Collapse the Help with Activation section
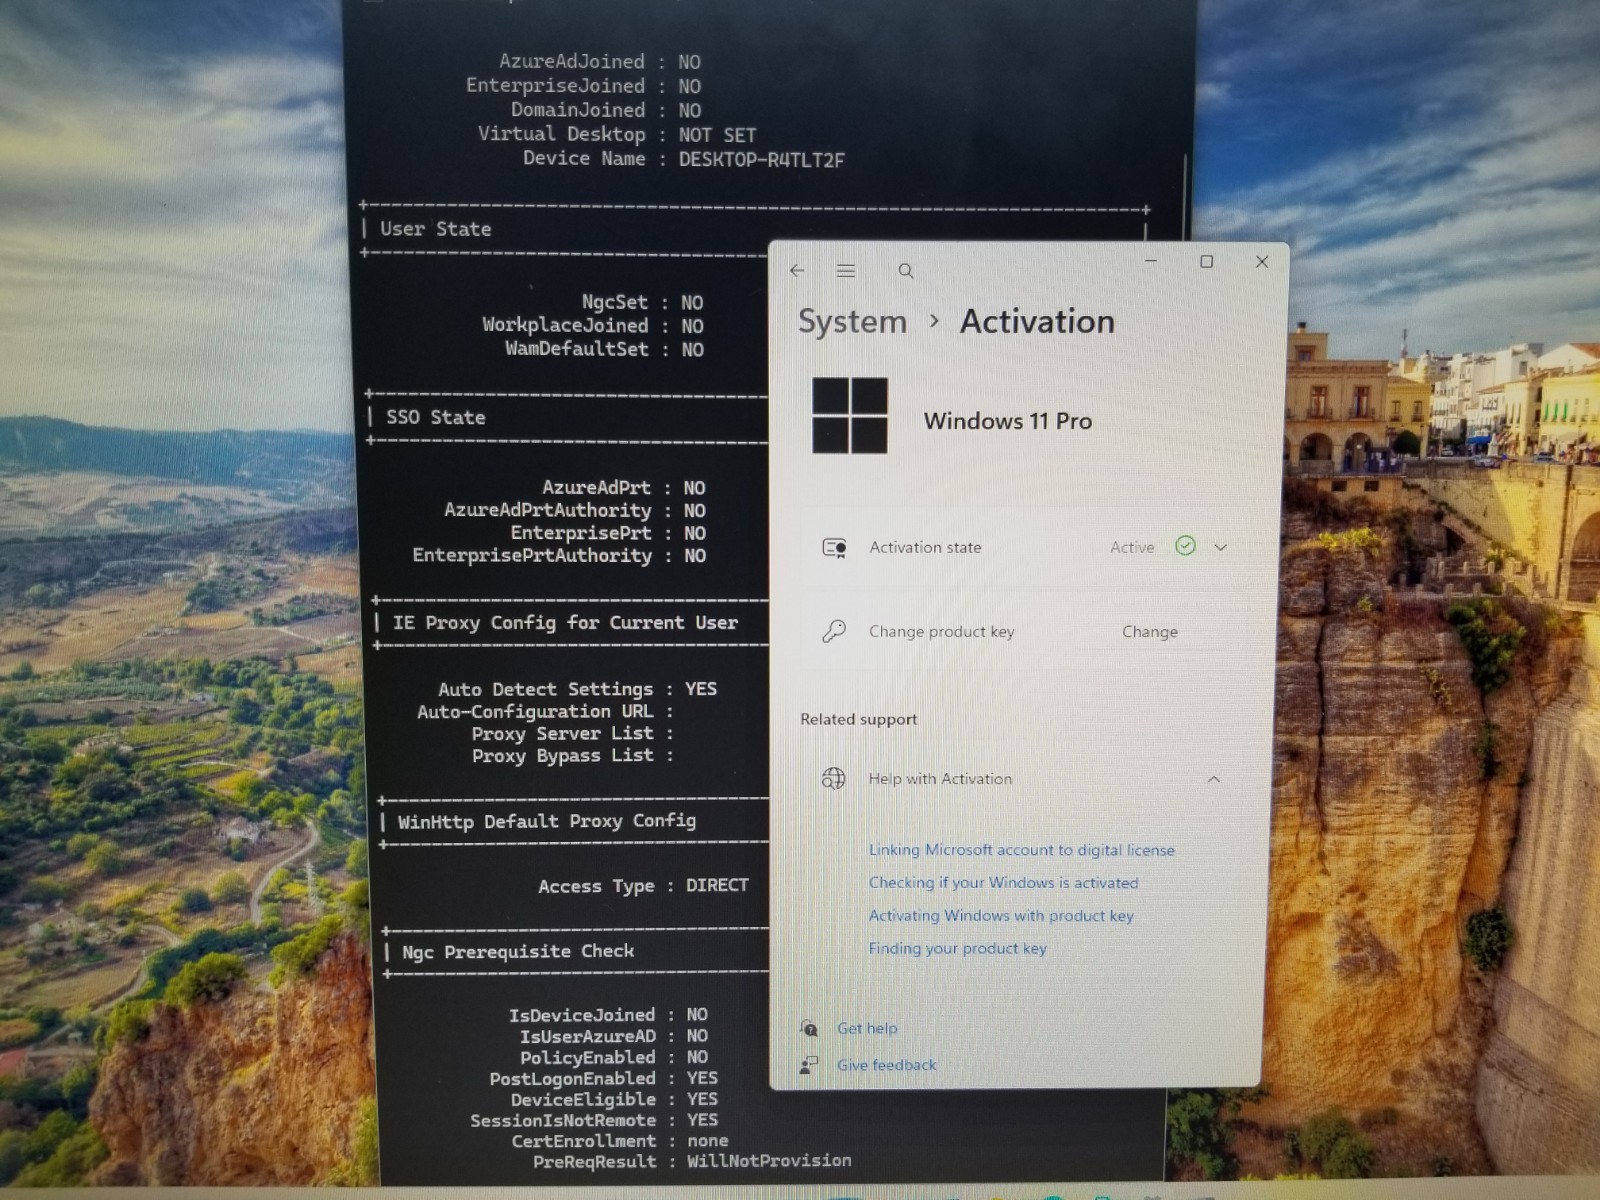The height and width of the screenshot is (1200, 1600). [x=1213, y=779]
